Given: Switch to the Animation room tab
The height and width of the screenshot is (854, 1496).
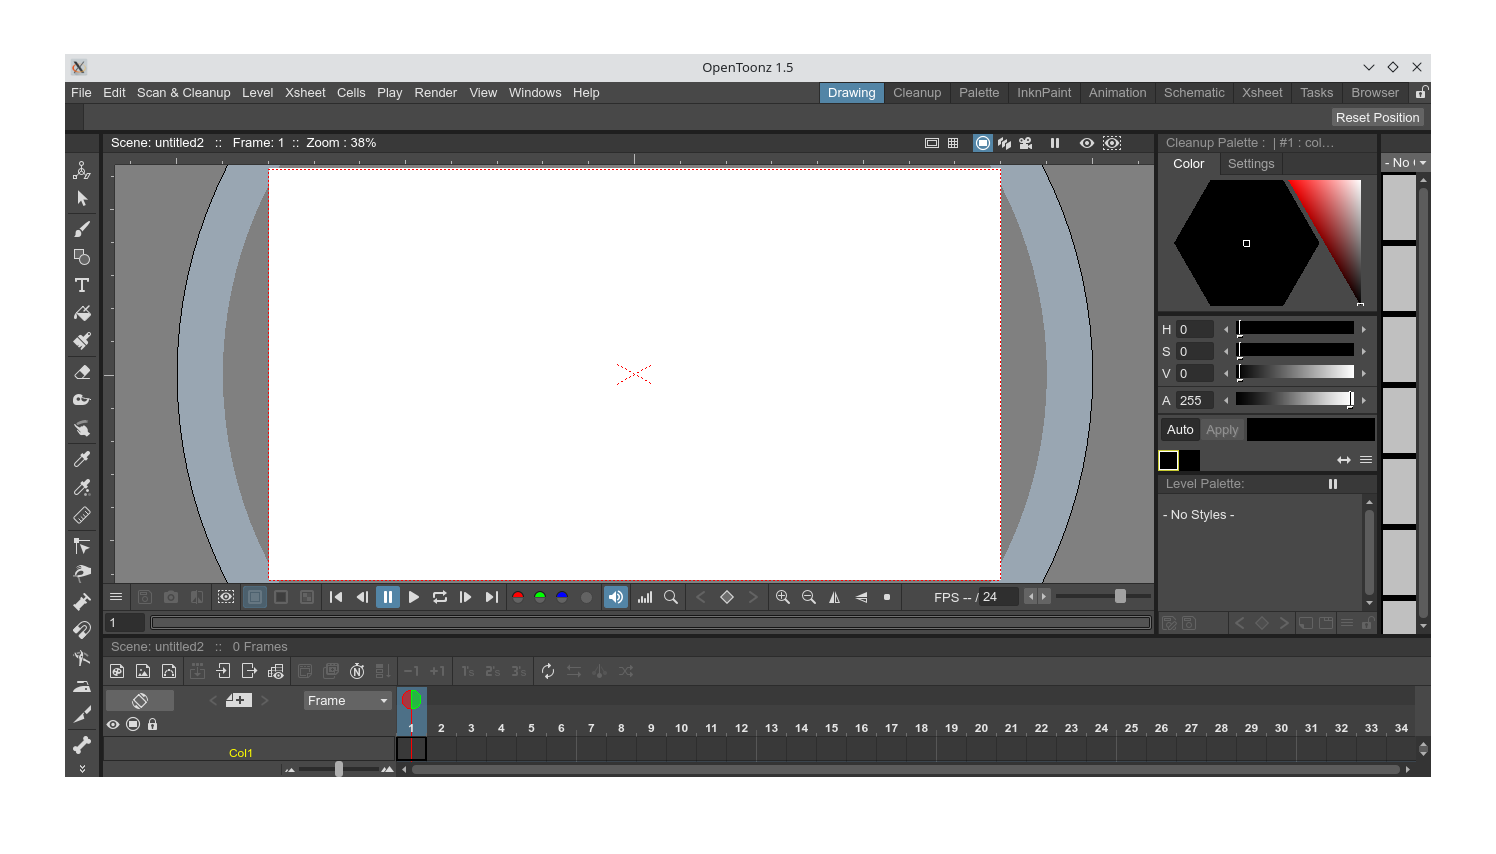Looking at the screenshot, I should pos(1117,93).
